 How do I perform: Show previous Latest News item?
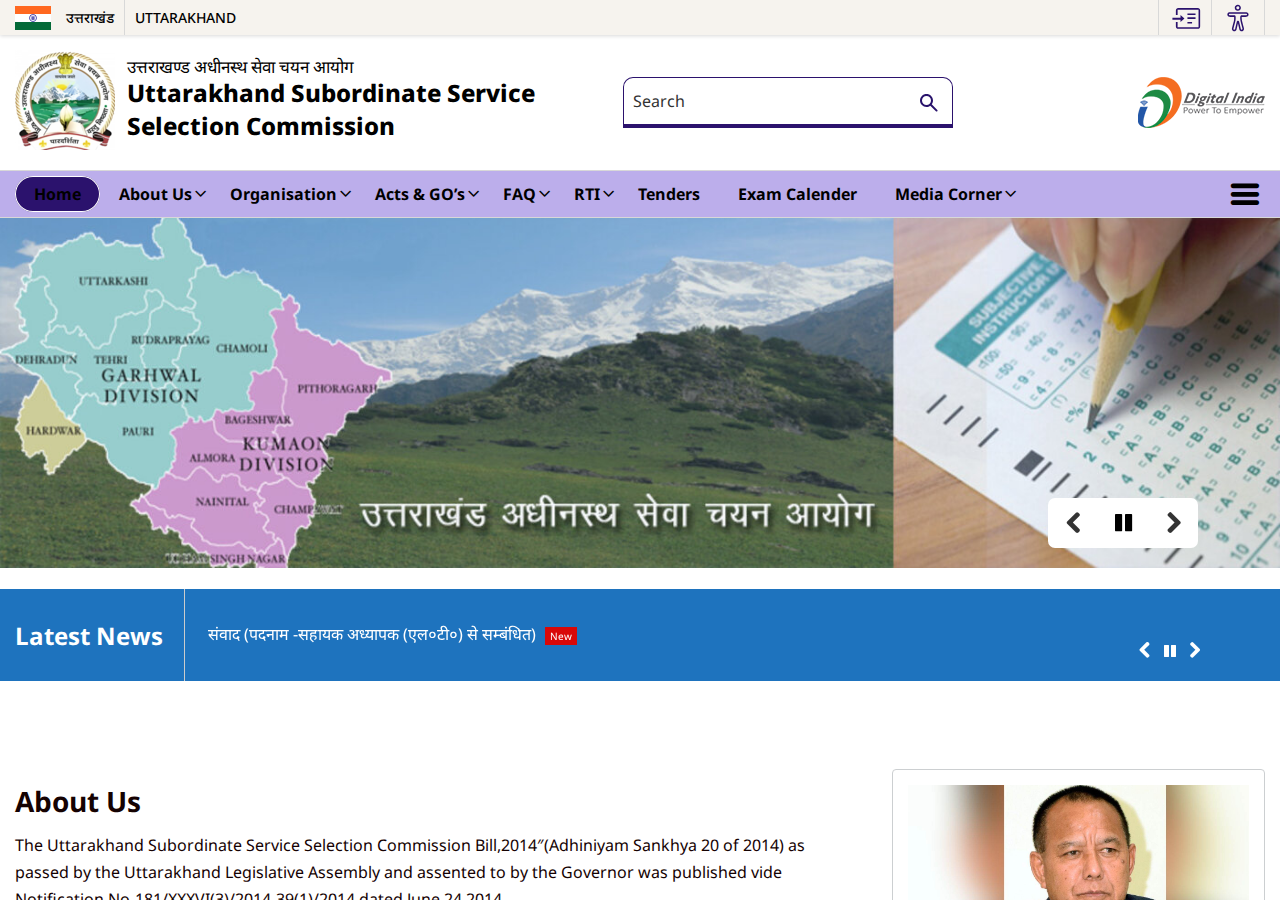[x=1145, y=650]
